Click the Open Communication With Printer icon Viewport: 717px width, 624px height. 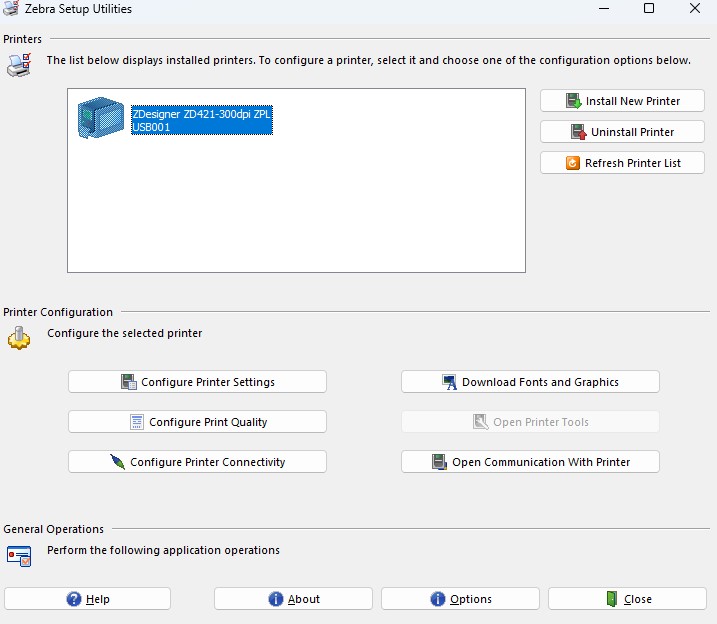tap(439, 462)
